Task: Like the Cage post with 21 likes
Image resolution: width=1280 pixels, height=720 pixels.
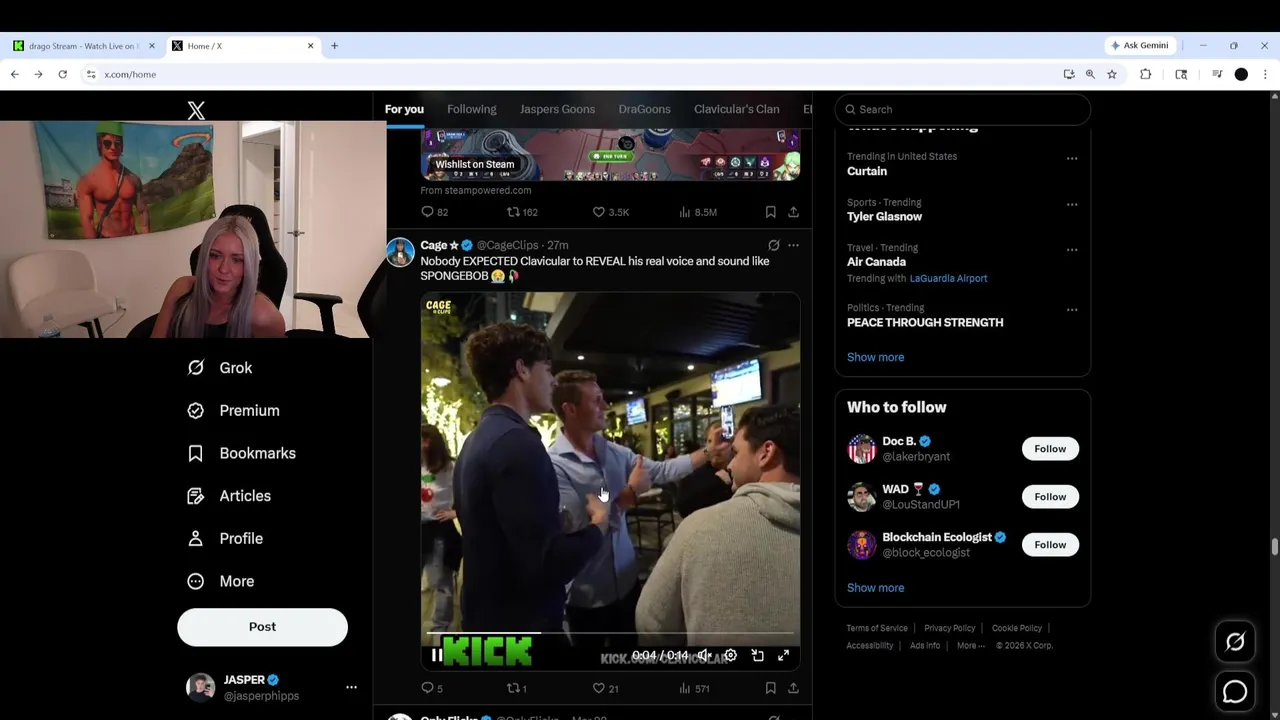Action: [x=606, y=688]
